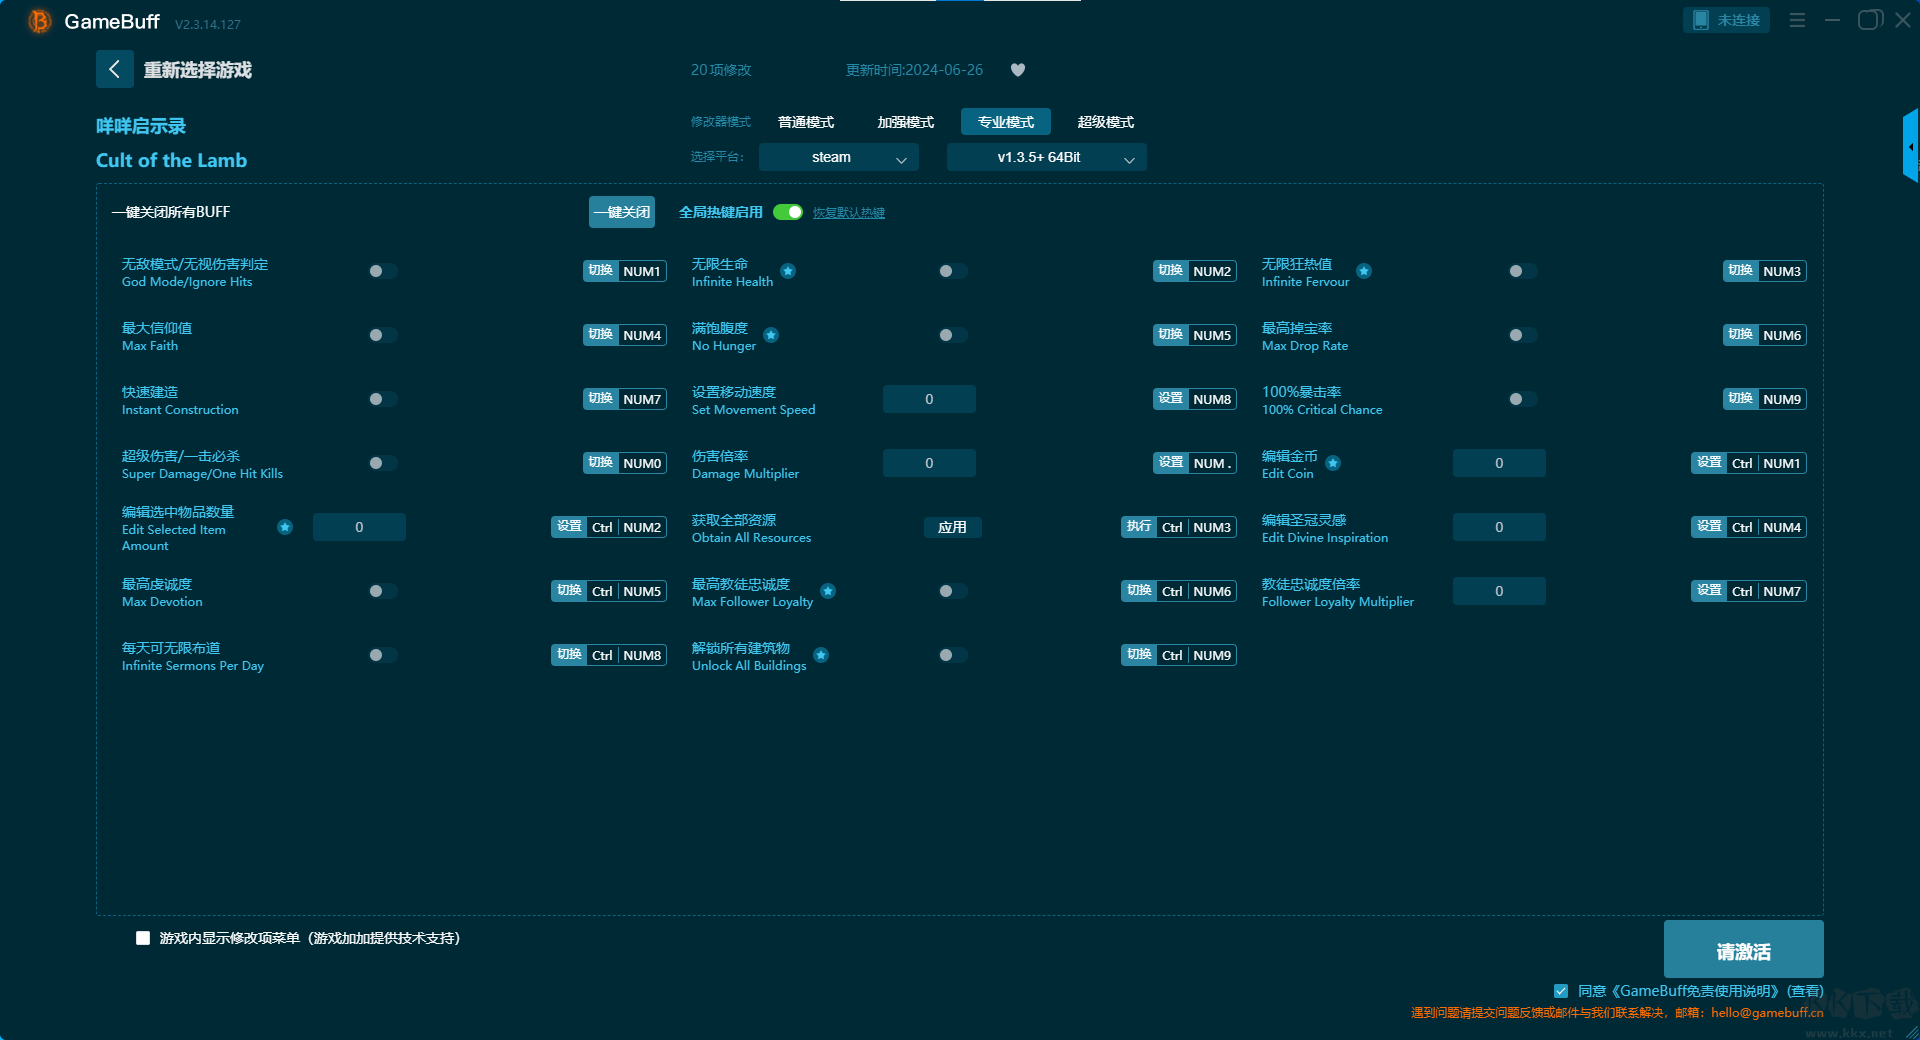
Task: Open the hamburger menu in title bar
Action: click(1797, 20)
